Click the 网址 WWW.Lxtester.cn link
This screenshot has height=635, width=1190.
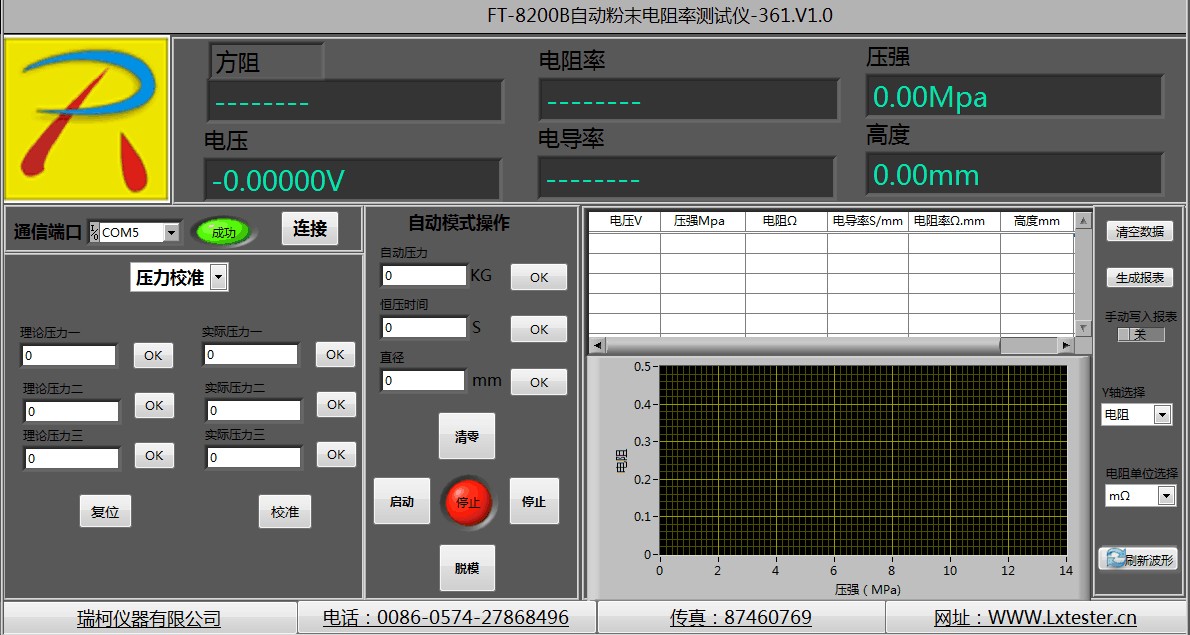(1035, 618)
